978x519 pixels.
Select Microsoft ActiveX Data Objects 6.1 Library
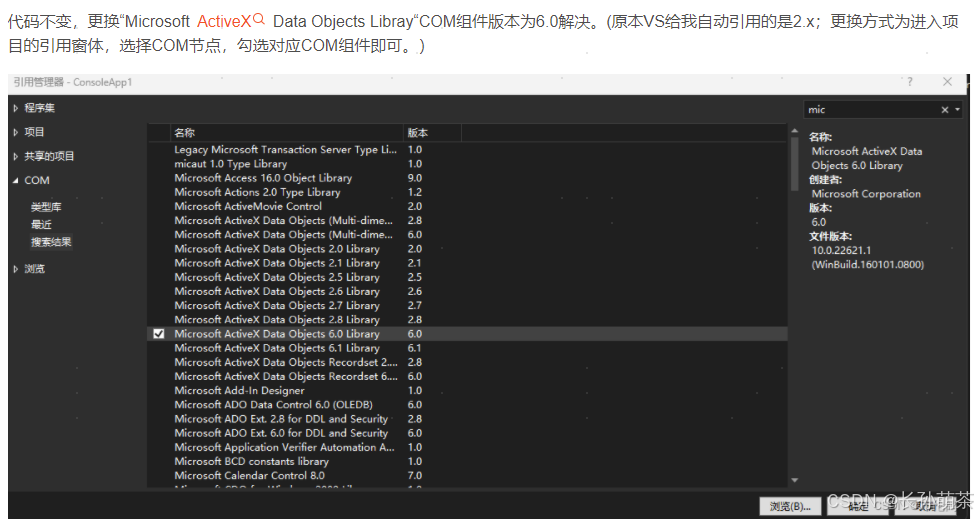point(467,348)
